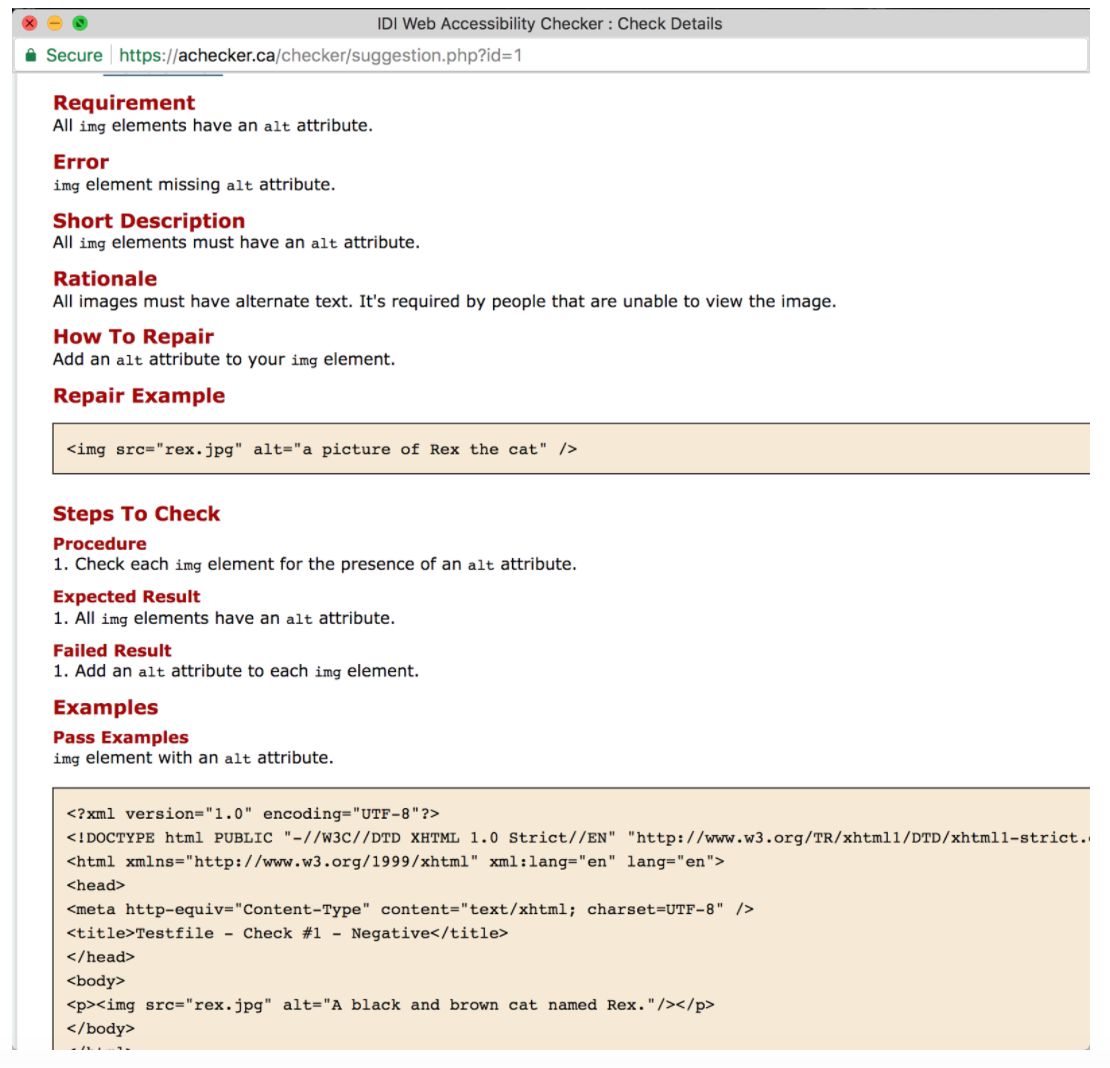Click the rex.jpg repair example code line
This screenshot has width=1110, height=1068.
click(x=321, y=449)
